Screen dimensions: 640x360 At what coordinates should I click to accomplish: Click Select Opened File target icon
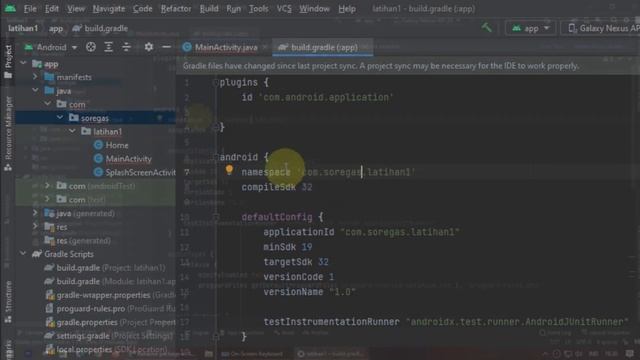coord(91,47)
